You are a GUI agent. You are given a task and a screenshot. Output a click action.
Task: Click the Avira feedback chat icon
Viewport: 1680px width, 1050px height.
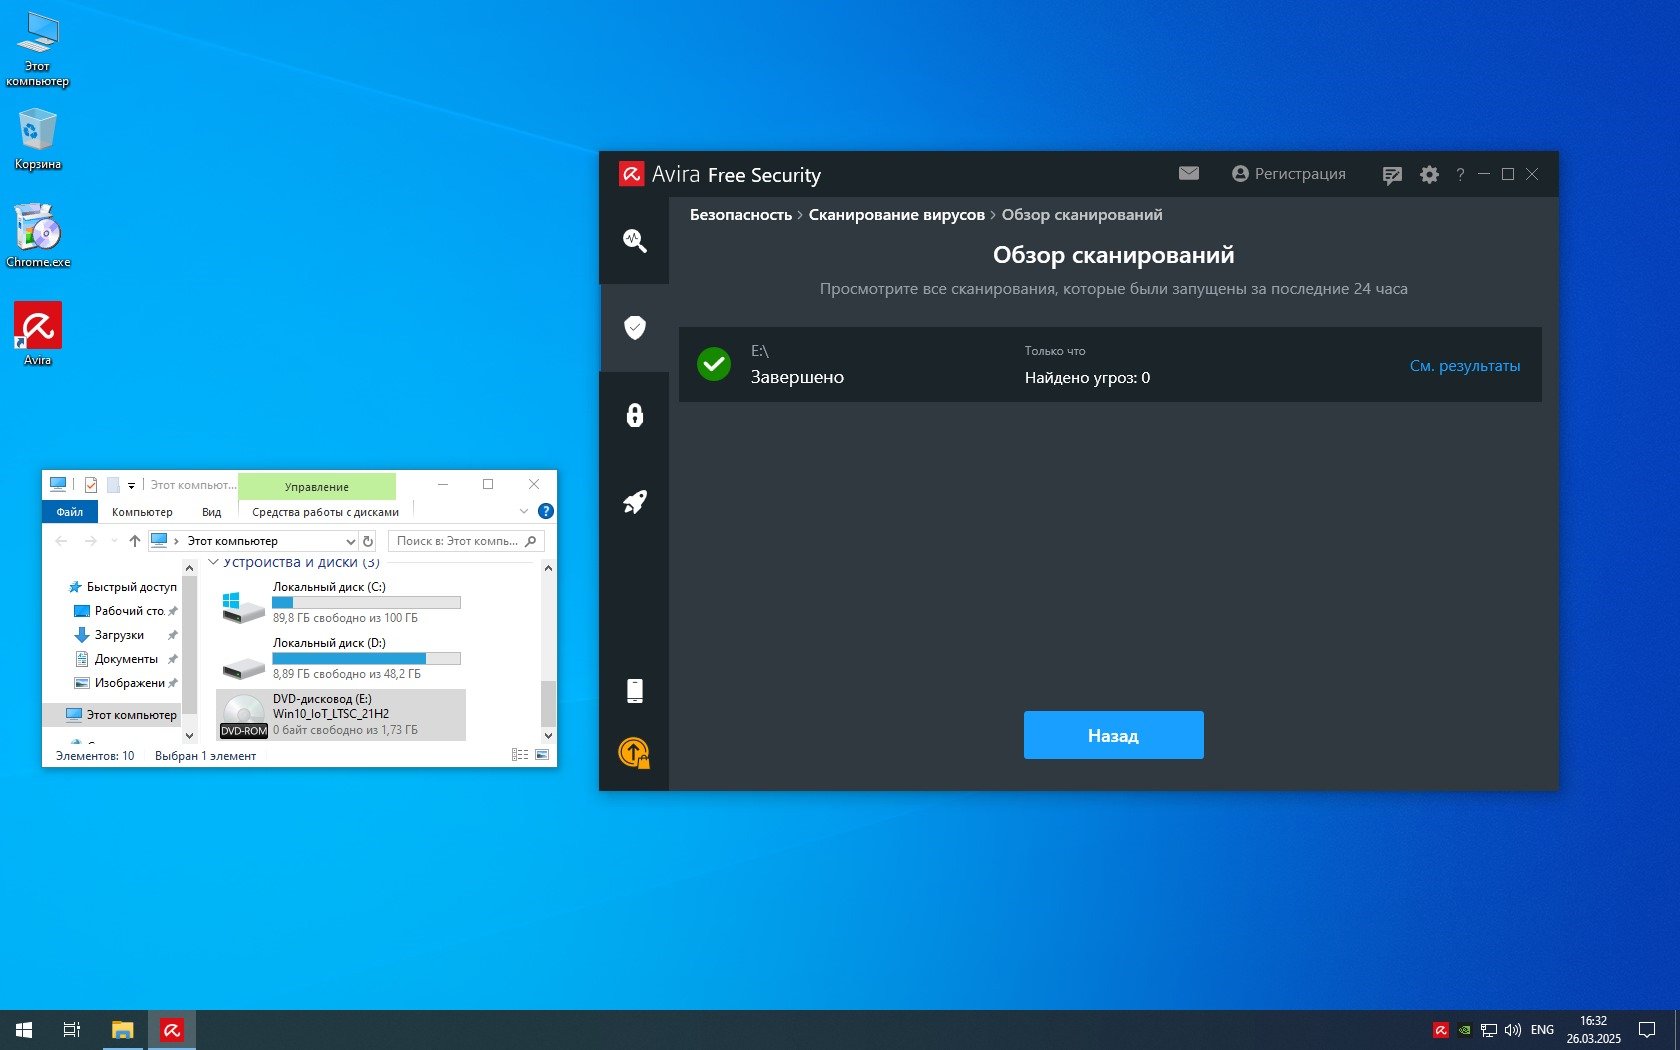click(x=1391, y=175)
